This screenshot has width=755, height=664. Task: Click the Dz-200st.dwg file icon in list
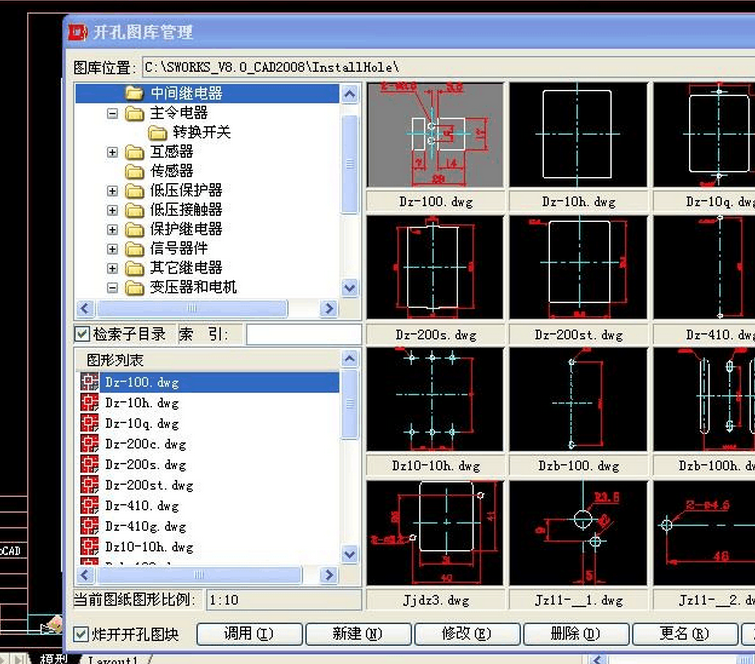tap(90, 485)
